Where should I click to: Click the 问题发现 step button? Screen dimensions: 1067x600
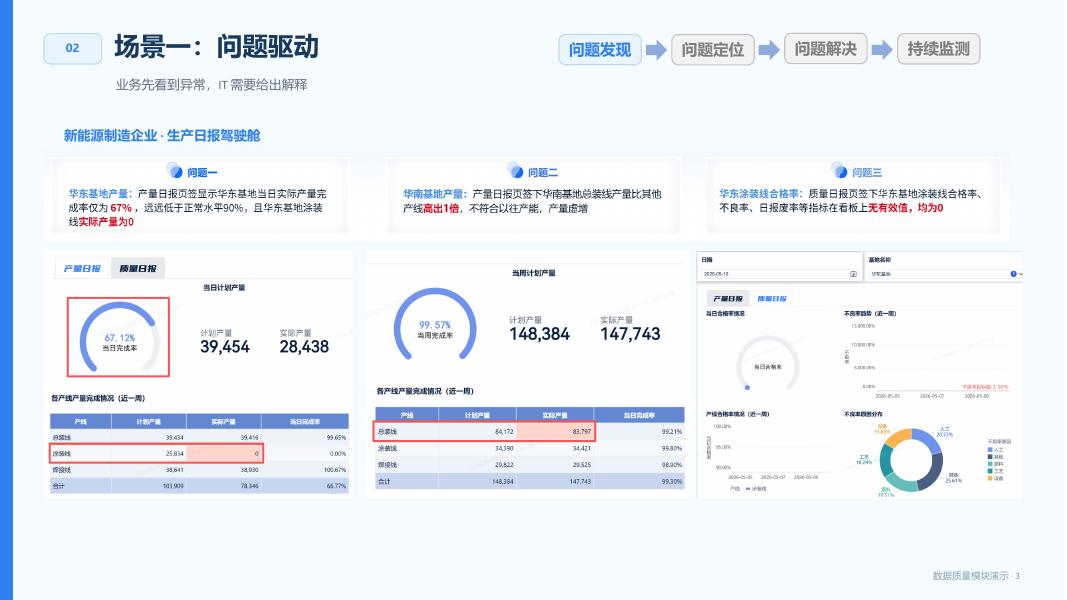click(x=600, y=50)
